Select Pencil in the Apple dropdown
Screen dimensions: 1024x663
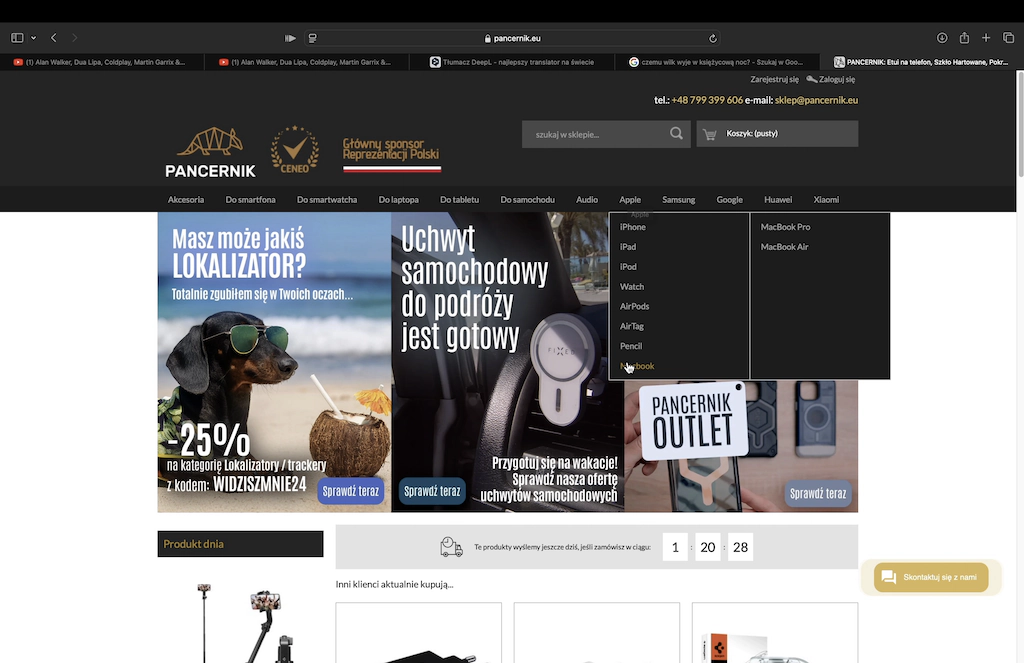tap(631, 346)
